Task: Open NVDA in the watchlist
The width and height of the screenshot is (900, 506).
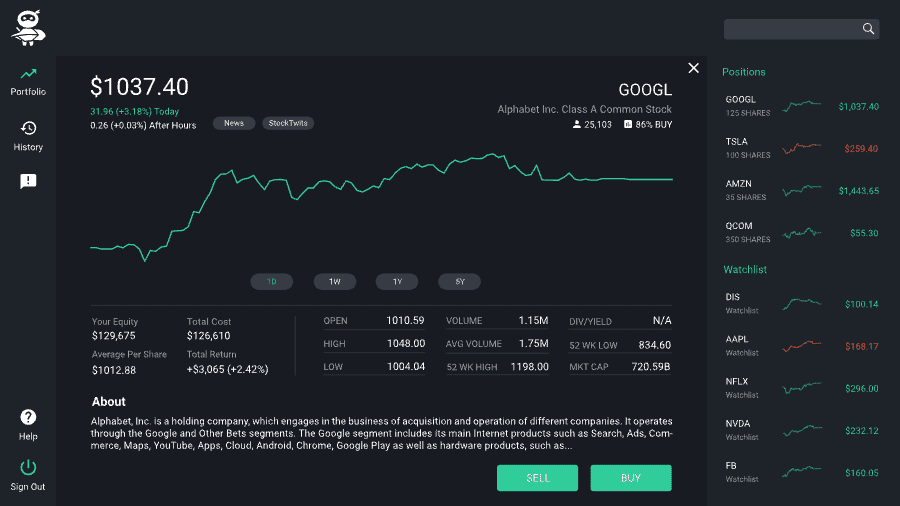Action: (x=801, y=430)
